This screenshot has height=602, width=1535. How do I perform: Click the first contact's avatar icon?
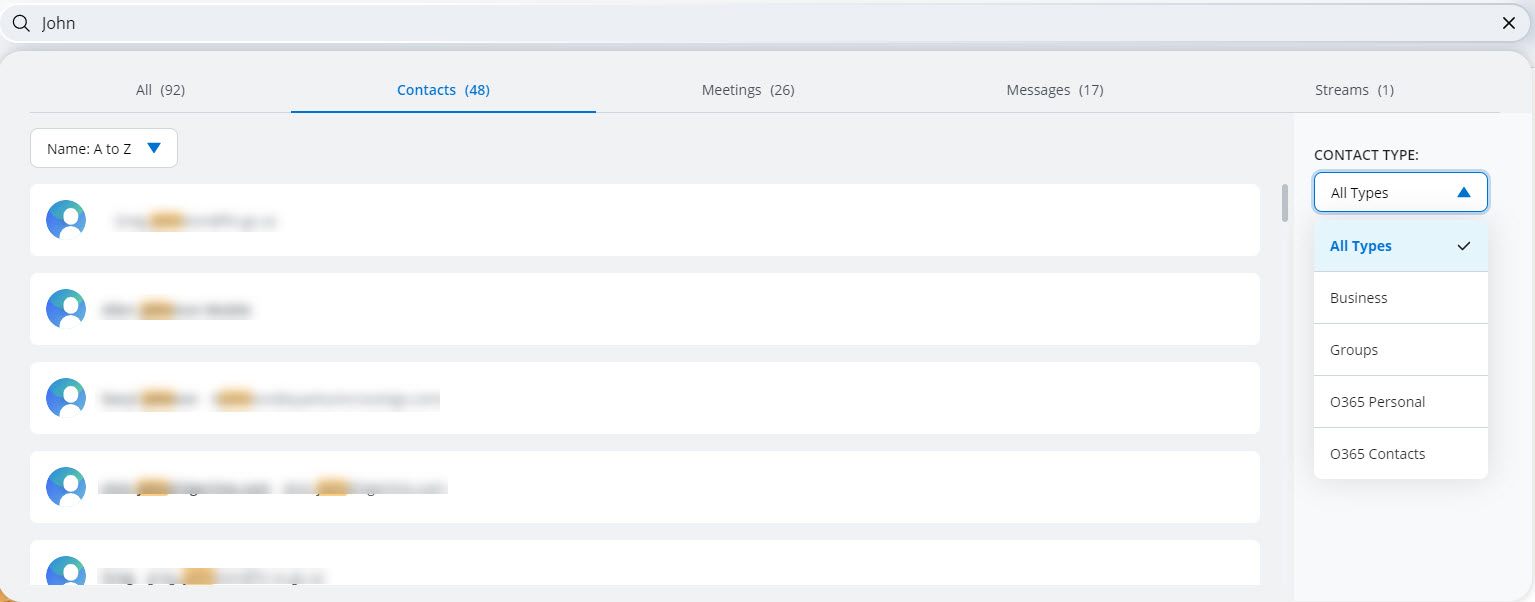(66, 220)
